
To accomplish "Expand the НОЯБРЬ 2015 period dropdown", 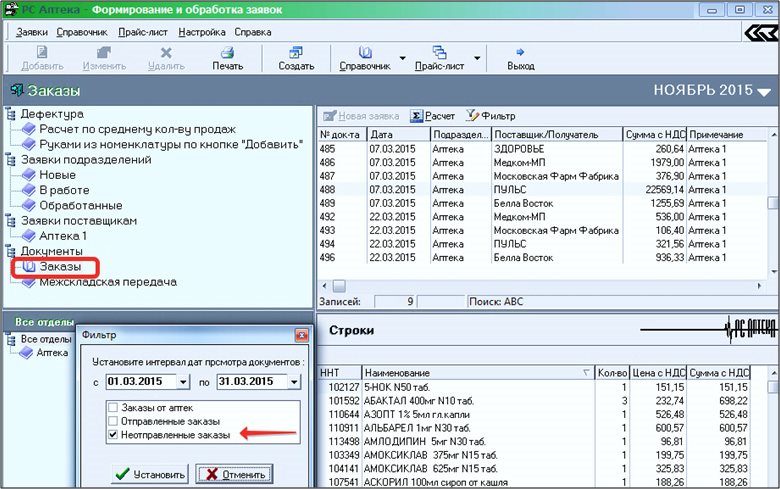I will 764,92.
